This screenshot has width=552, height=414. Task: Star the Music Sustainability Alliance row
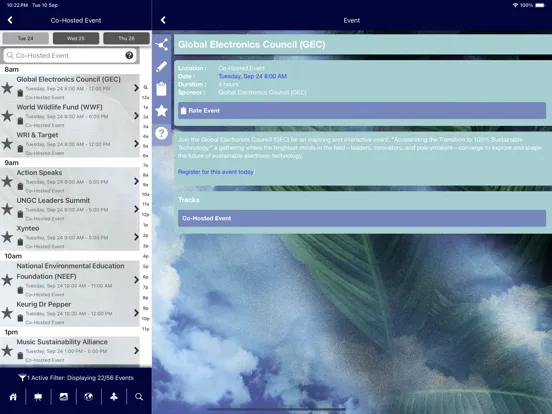tap(7, 350)
